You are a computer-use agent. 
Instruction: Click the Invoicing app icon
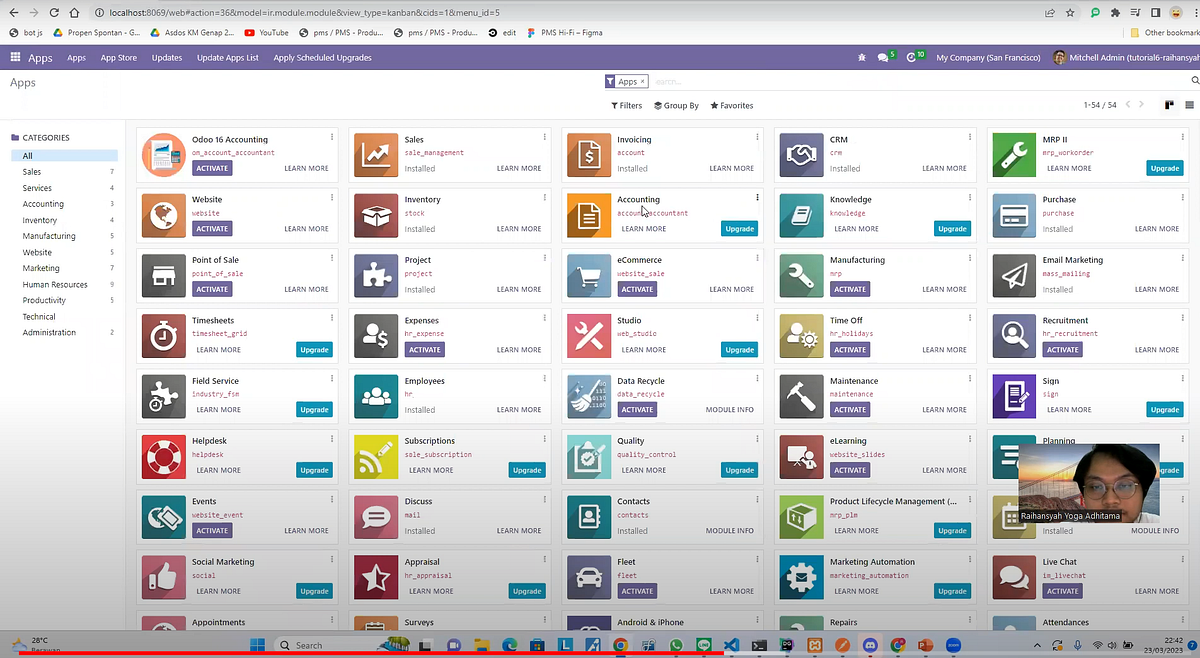coord(589,155)
